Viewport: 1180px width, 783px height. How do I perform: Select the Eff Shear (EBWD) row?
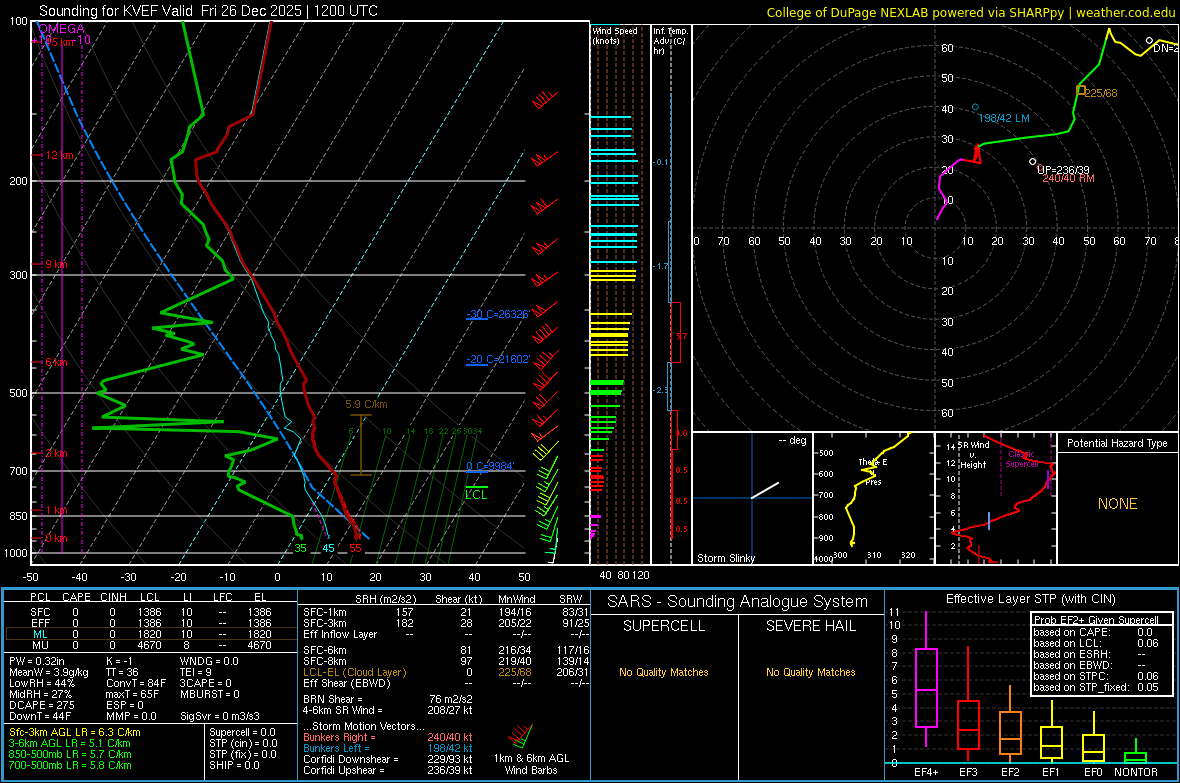[x=446, y=683]
